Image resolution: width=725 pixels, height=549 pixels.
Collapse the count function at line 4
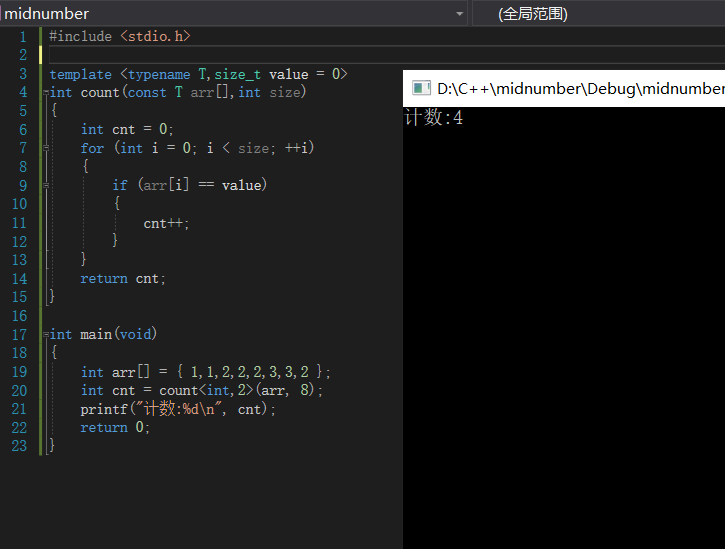point(46,93)
